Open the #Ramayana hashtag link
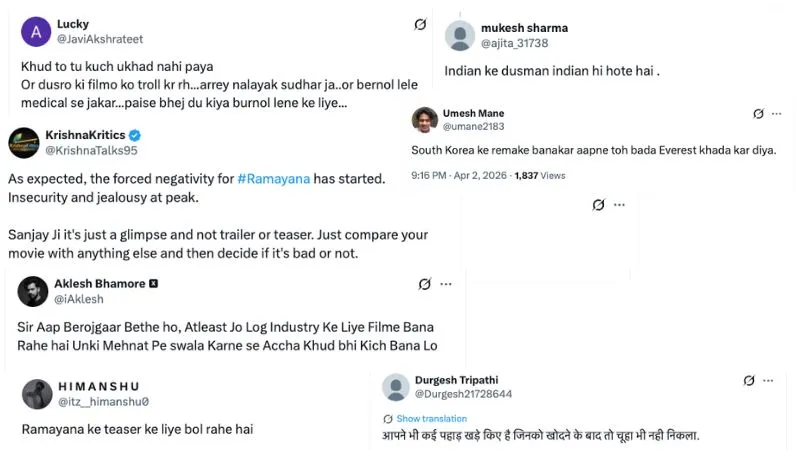 [x=273, y=178]
